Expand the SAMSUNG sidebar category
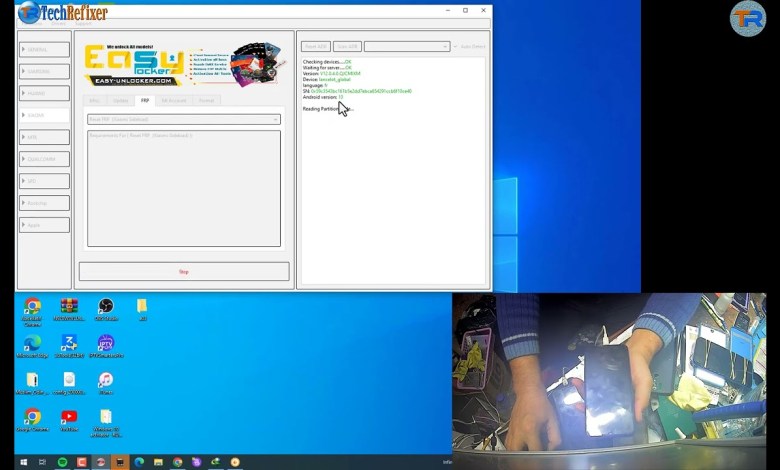This screenshot has width=780, height=470. point(45,71)
